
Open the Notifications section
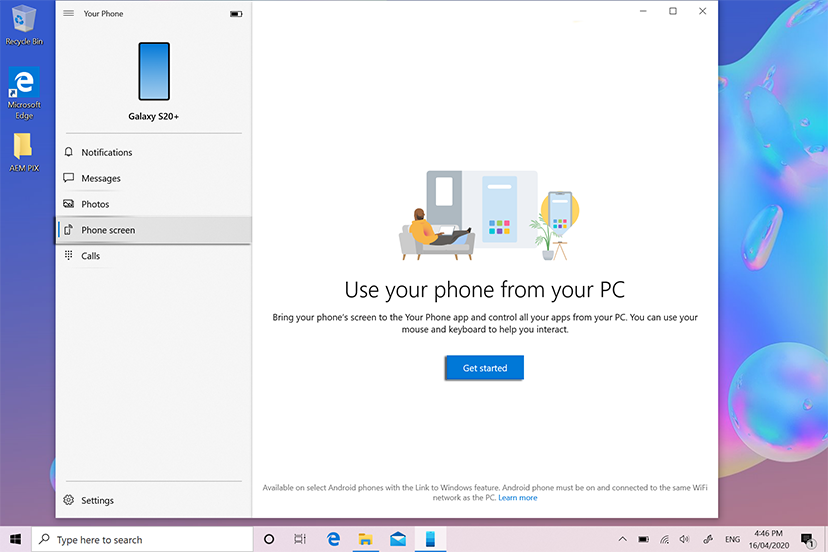(x=153, y=152)
